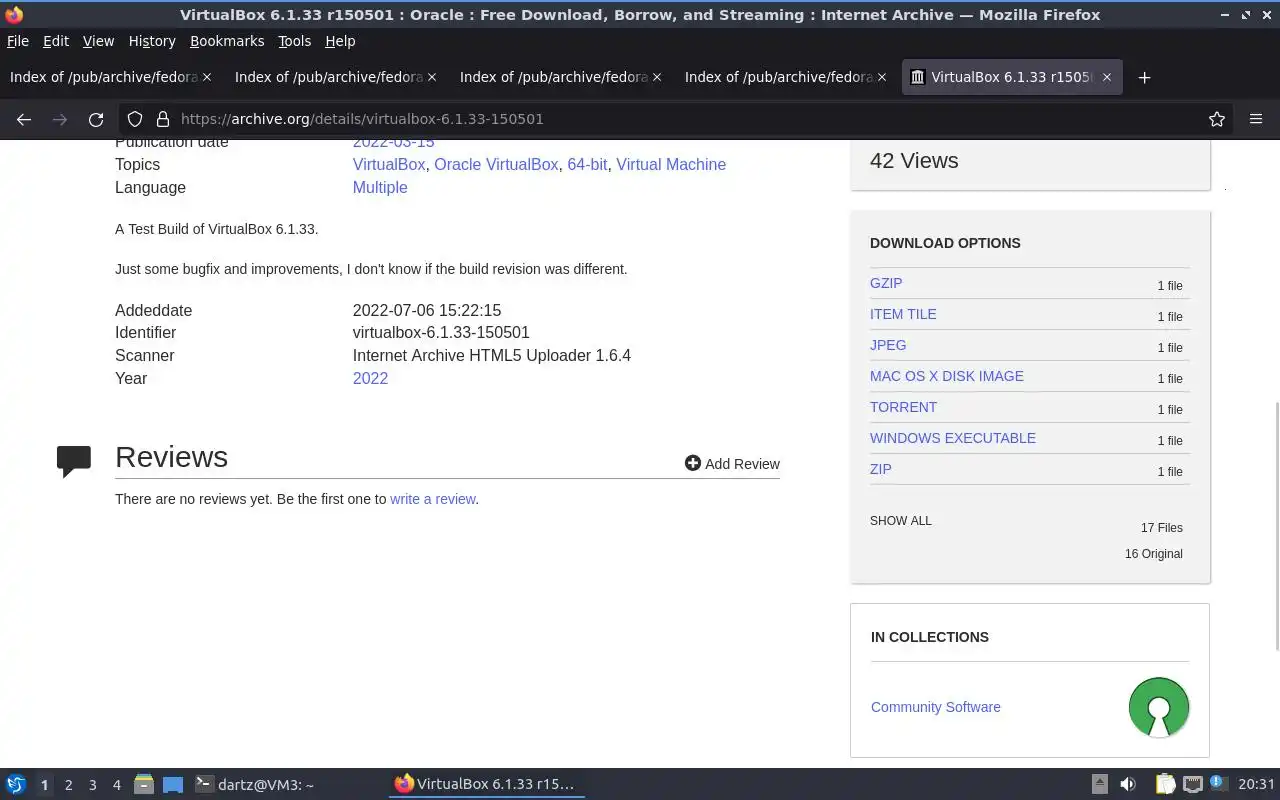Click the VirtualBox topic link

[x=389, y=164]
